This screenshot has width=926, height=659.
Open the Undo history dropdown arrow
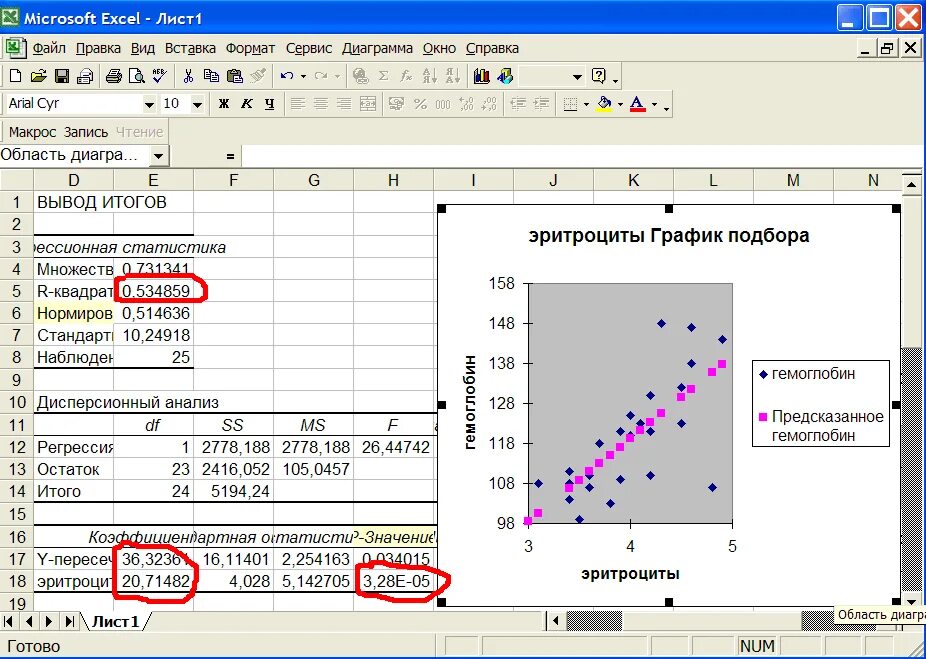[304, 76]
